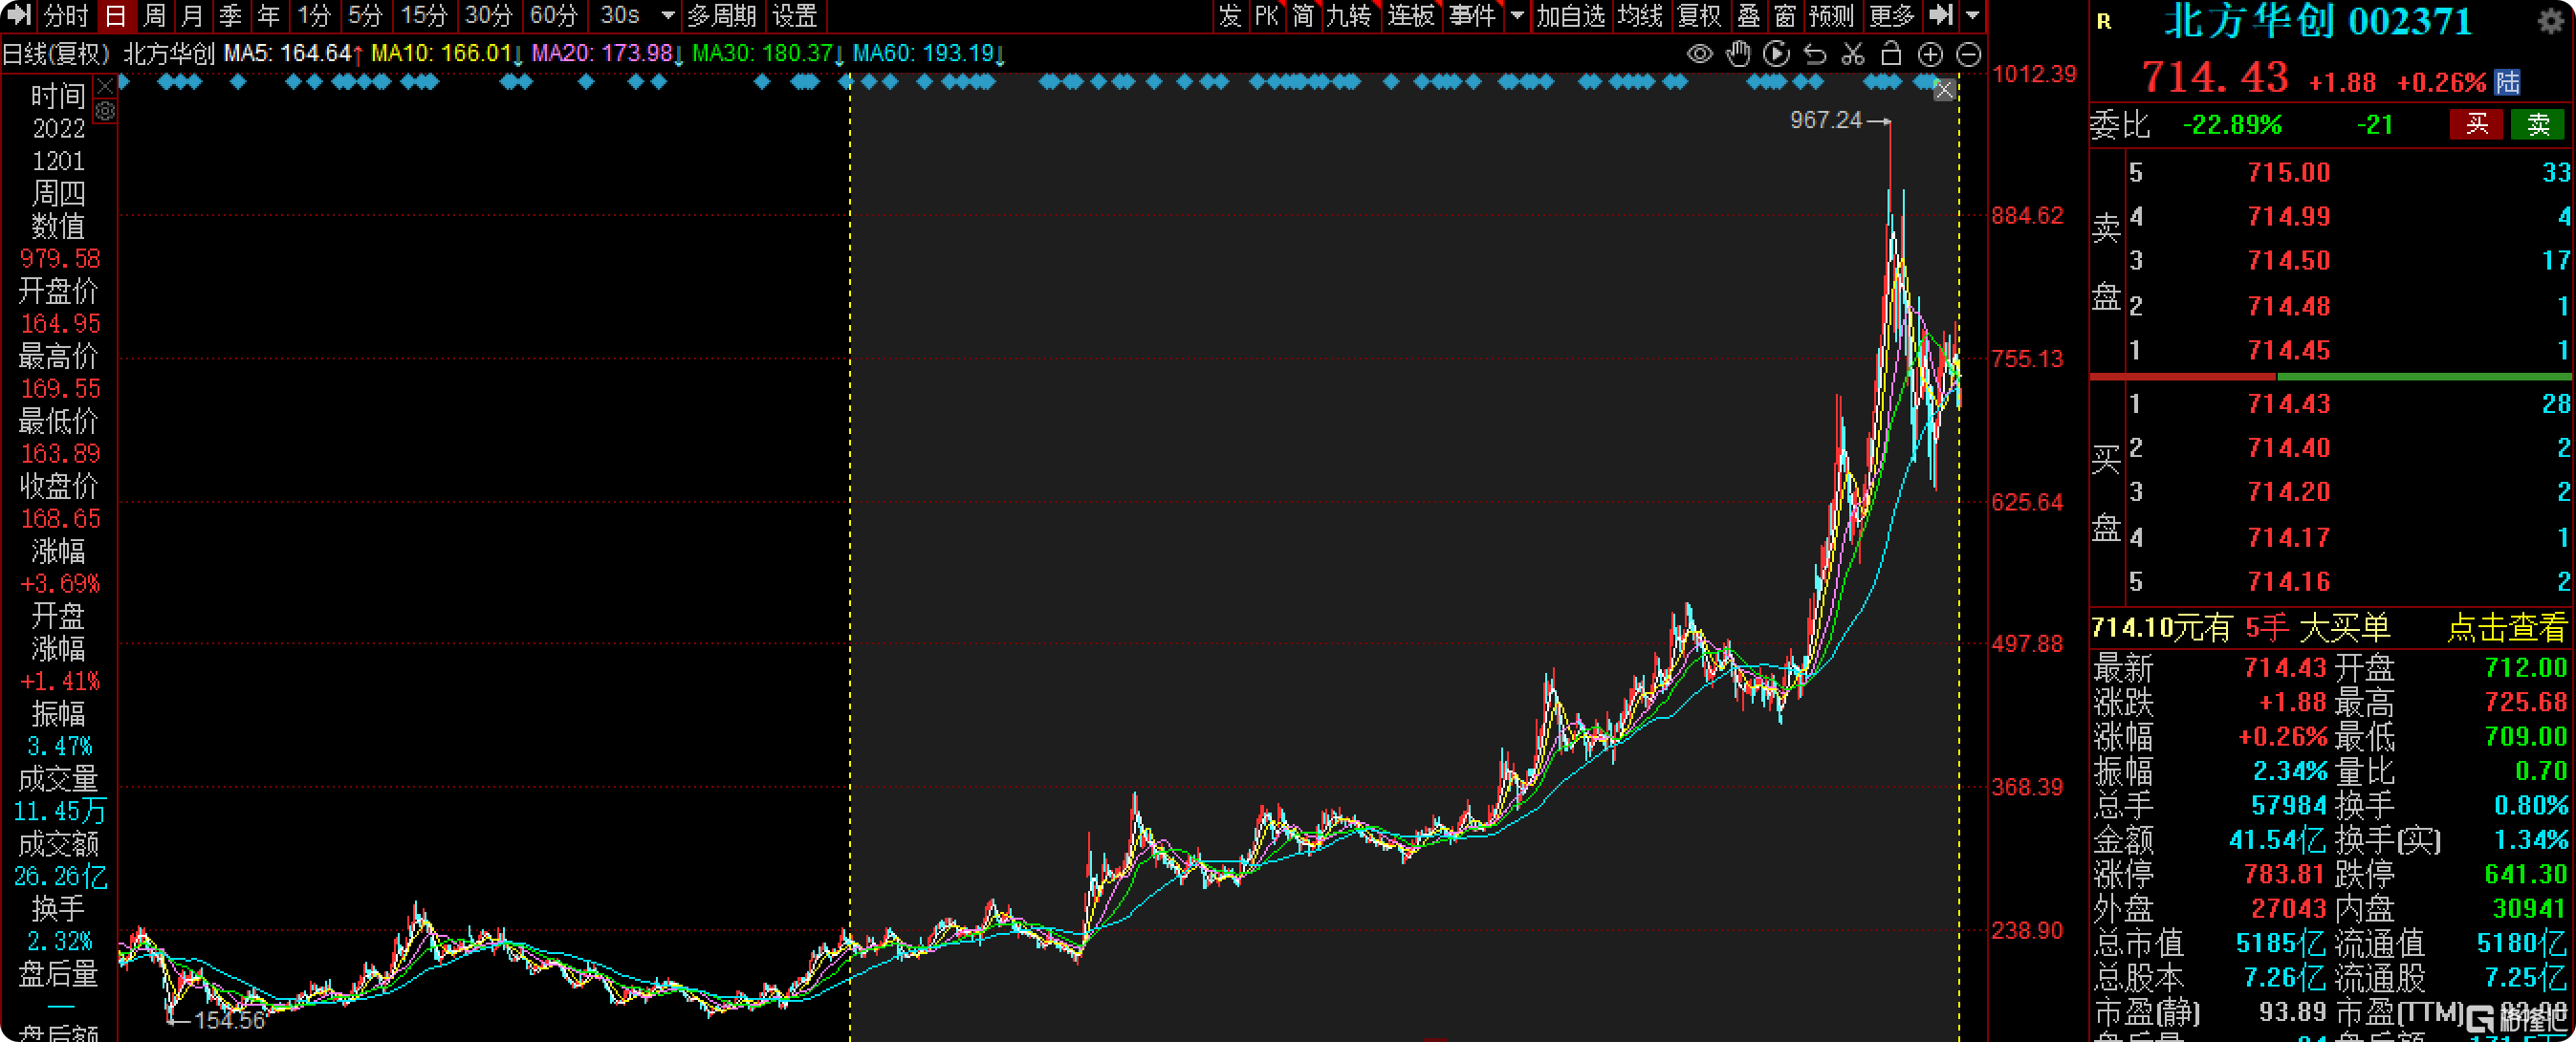Open the 多周期 multi-period view
Image resolution: width=2576 pixels, height=1042 pixels.
(722, 15)
